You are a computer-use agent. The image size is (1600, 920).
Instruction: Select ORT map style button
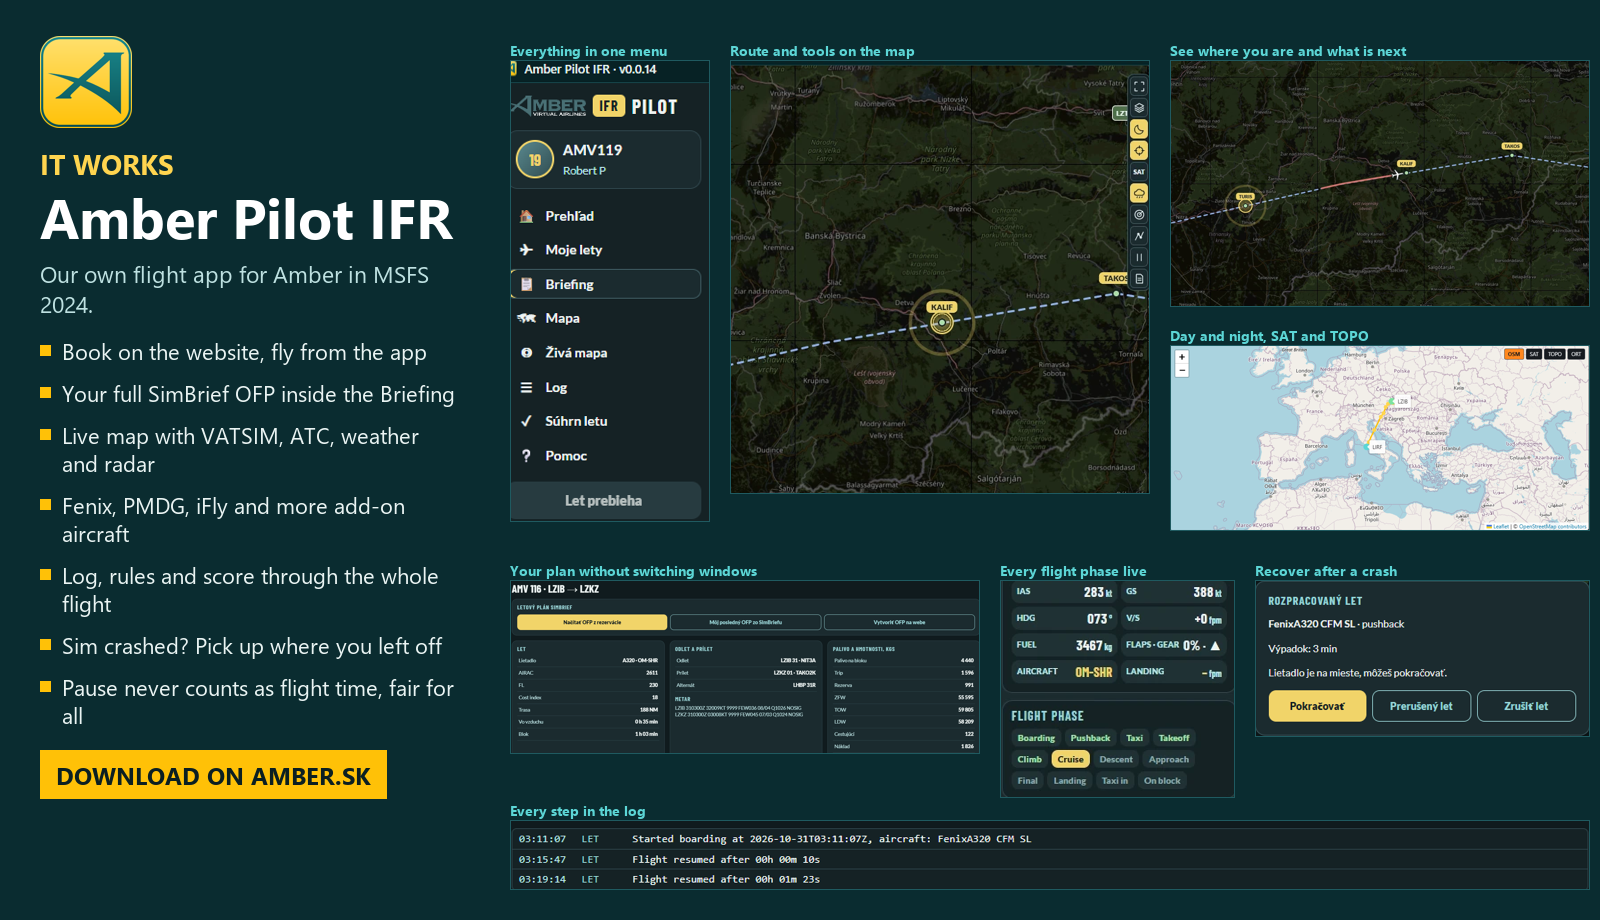pyautogui.click(x=1576, y=354)
